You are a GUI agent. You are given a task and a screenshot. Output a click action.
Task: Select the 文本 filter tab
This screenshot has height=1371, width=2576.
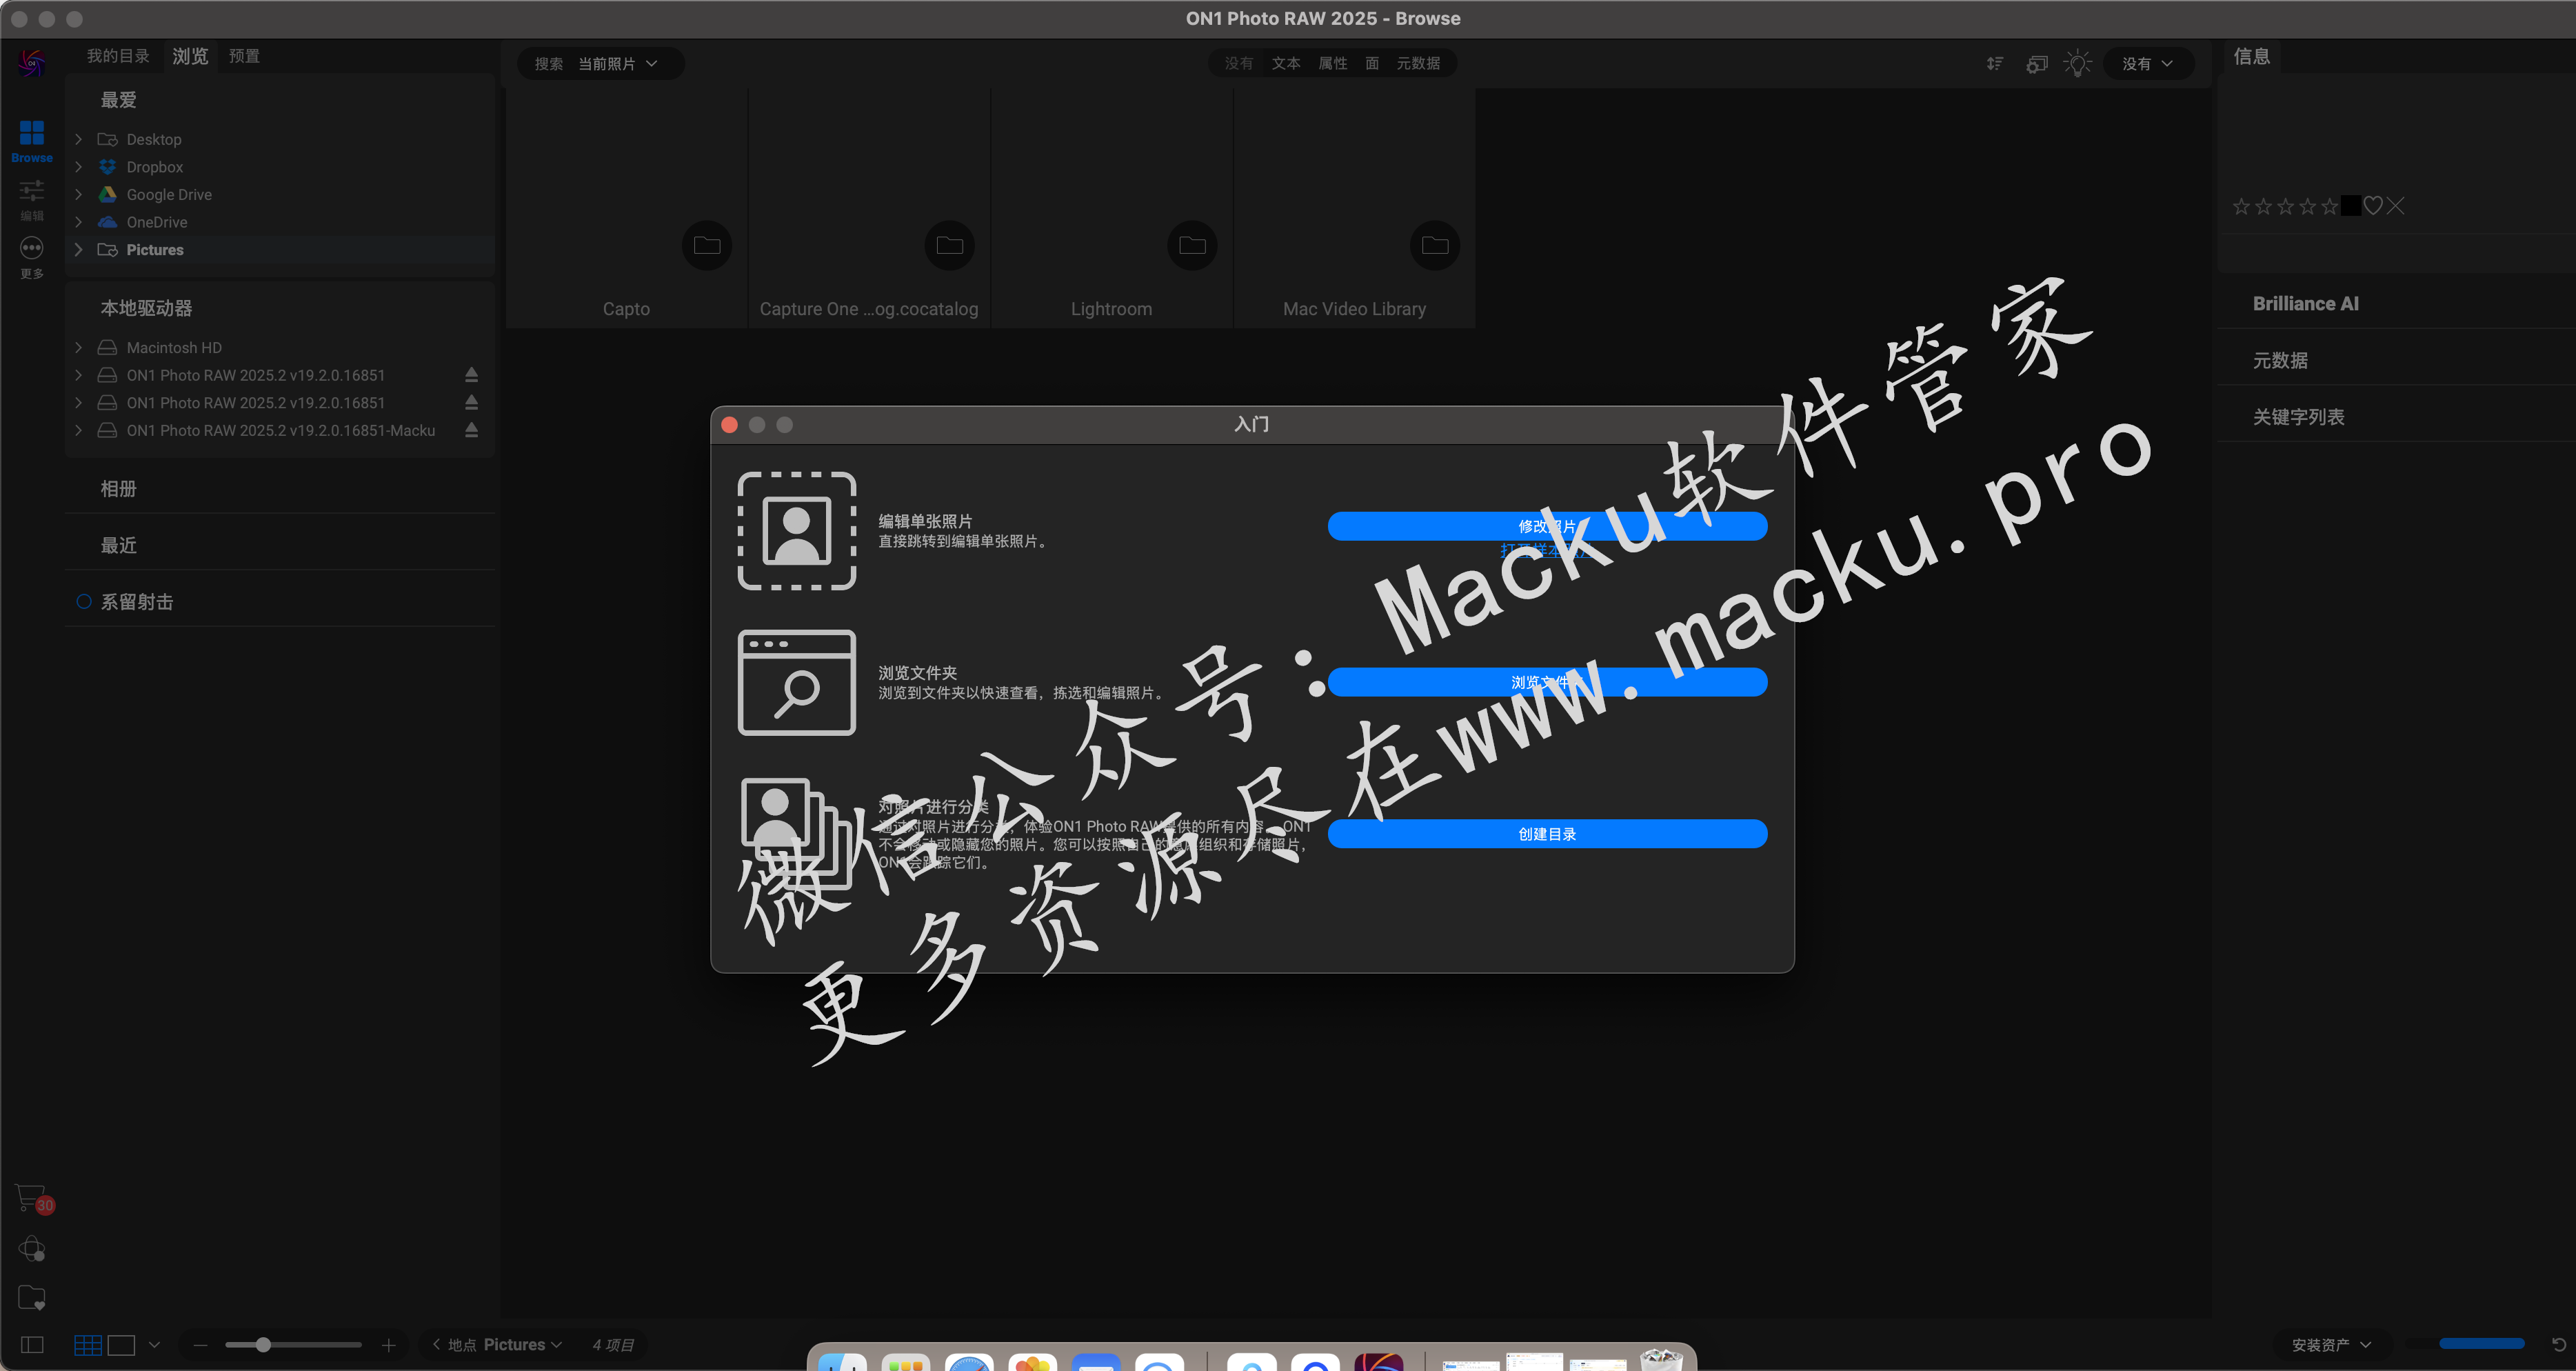[1286, 64]
